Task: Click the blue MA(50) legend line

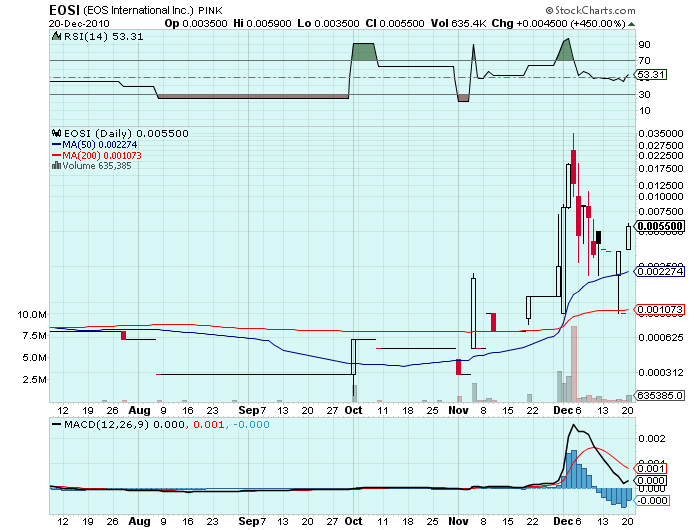Action: [55, 145]
